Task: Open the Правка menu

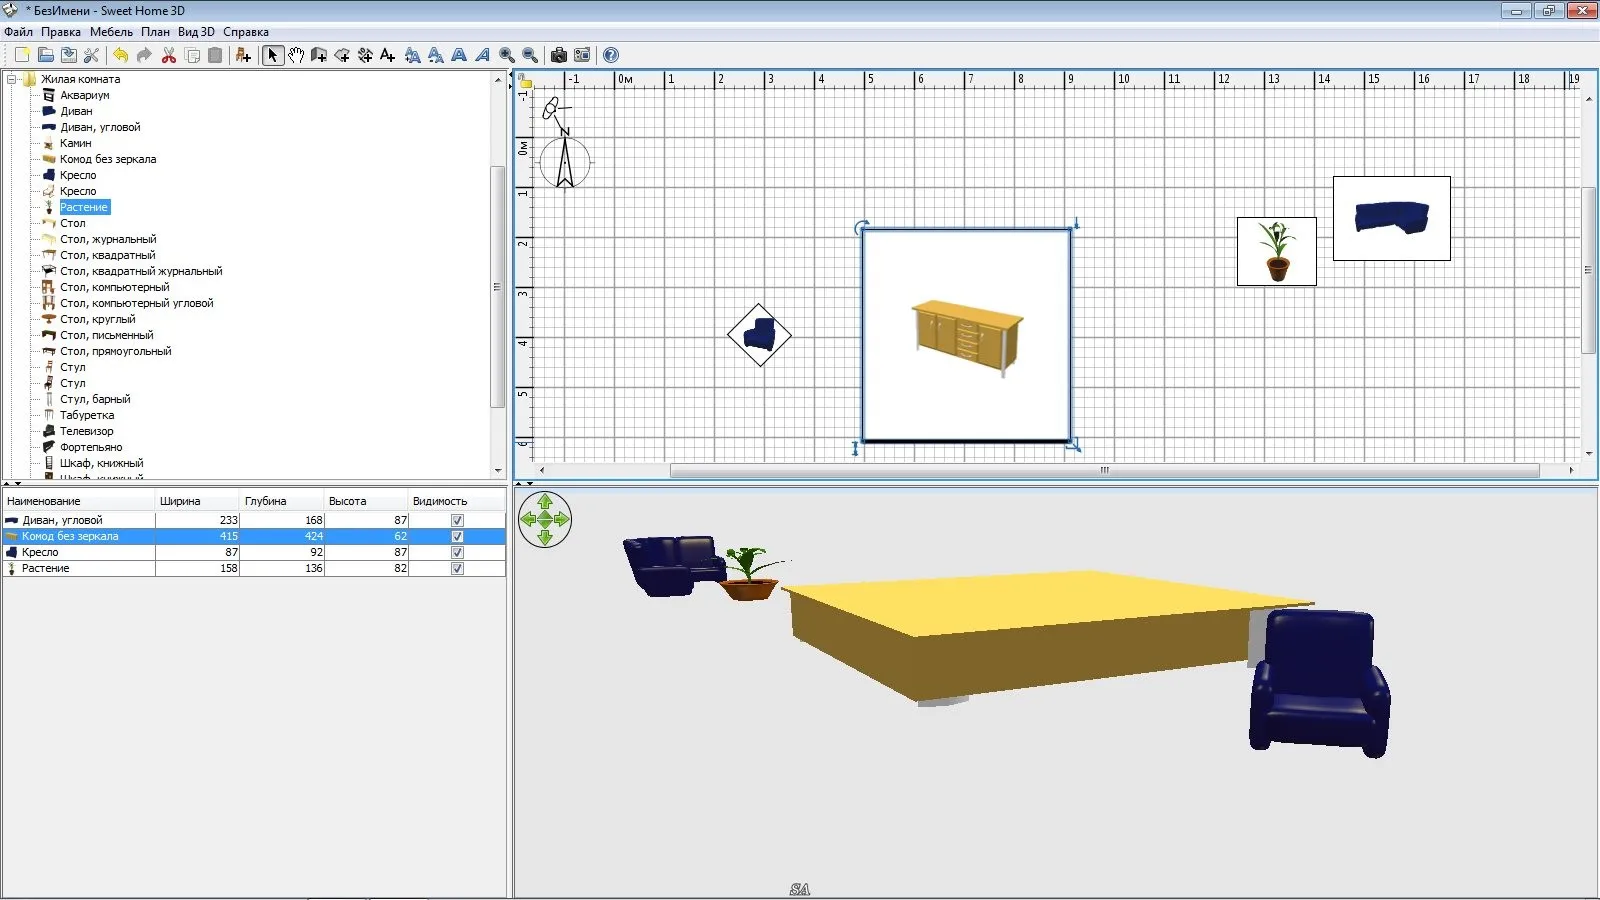Action: click(61, 32)
